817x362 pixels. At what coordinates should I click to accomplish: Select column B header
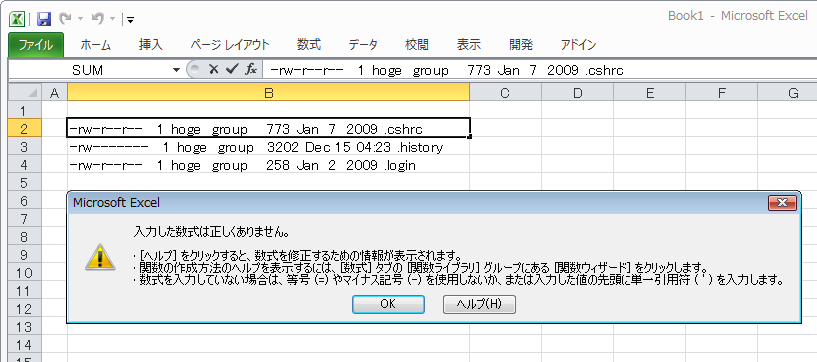tap(268, 93)
